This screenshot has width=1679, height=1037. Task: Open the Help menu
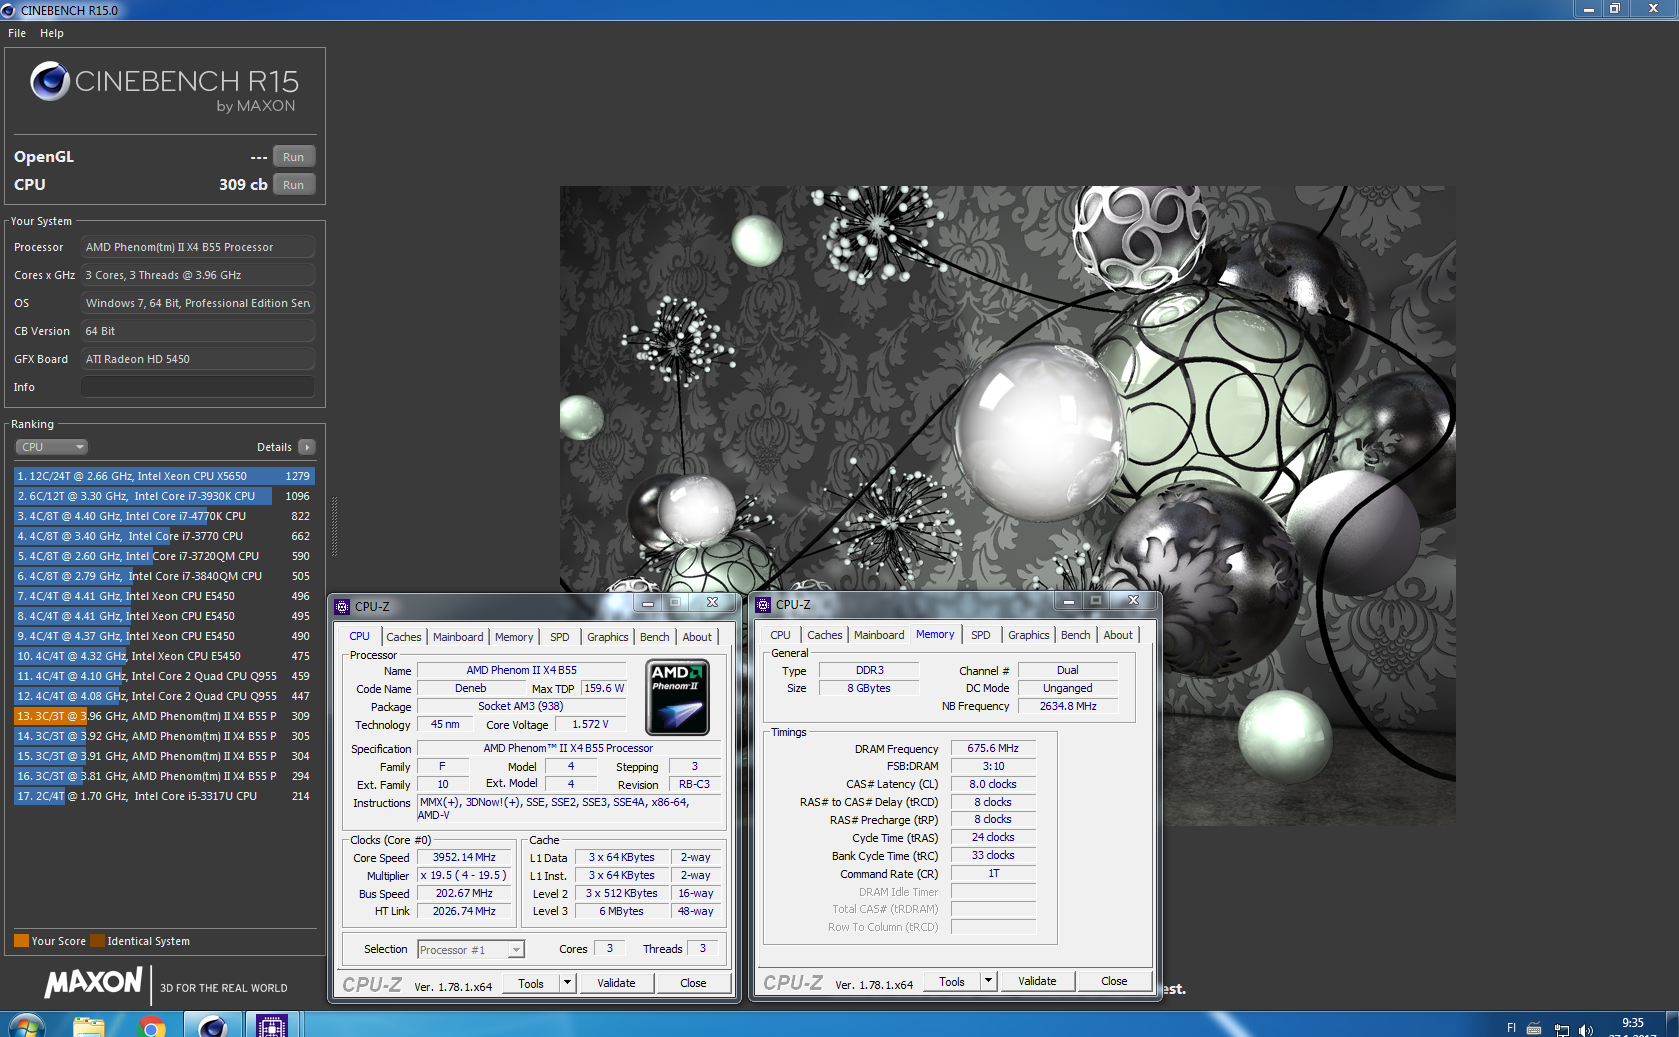(52, 33)
